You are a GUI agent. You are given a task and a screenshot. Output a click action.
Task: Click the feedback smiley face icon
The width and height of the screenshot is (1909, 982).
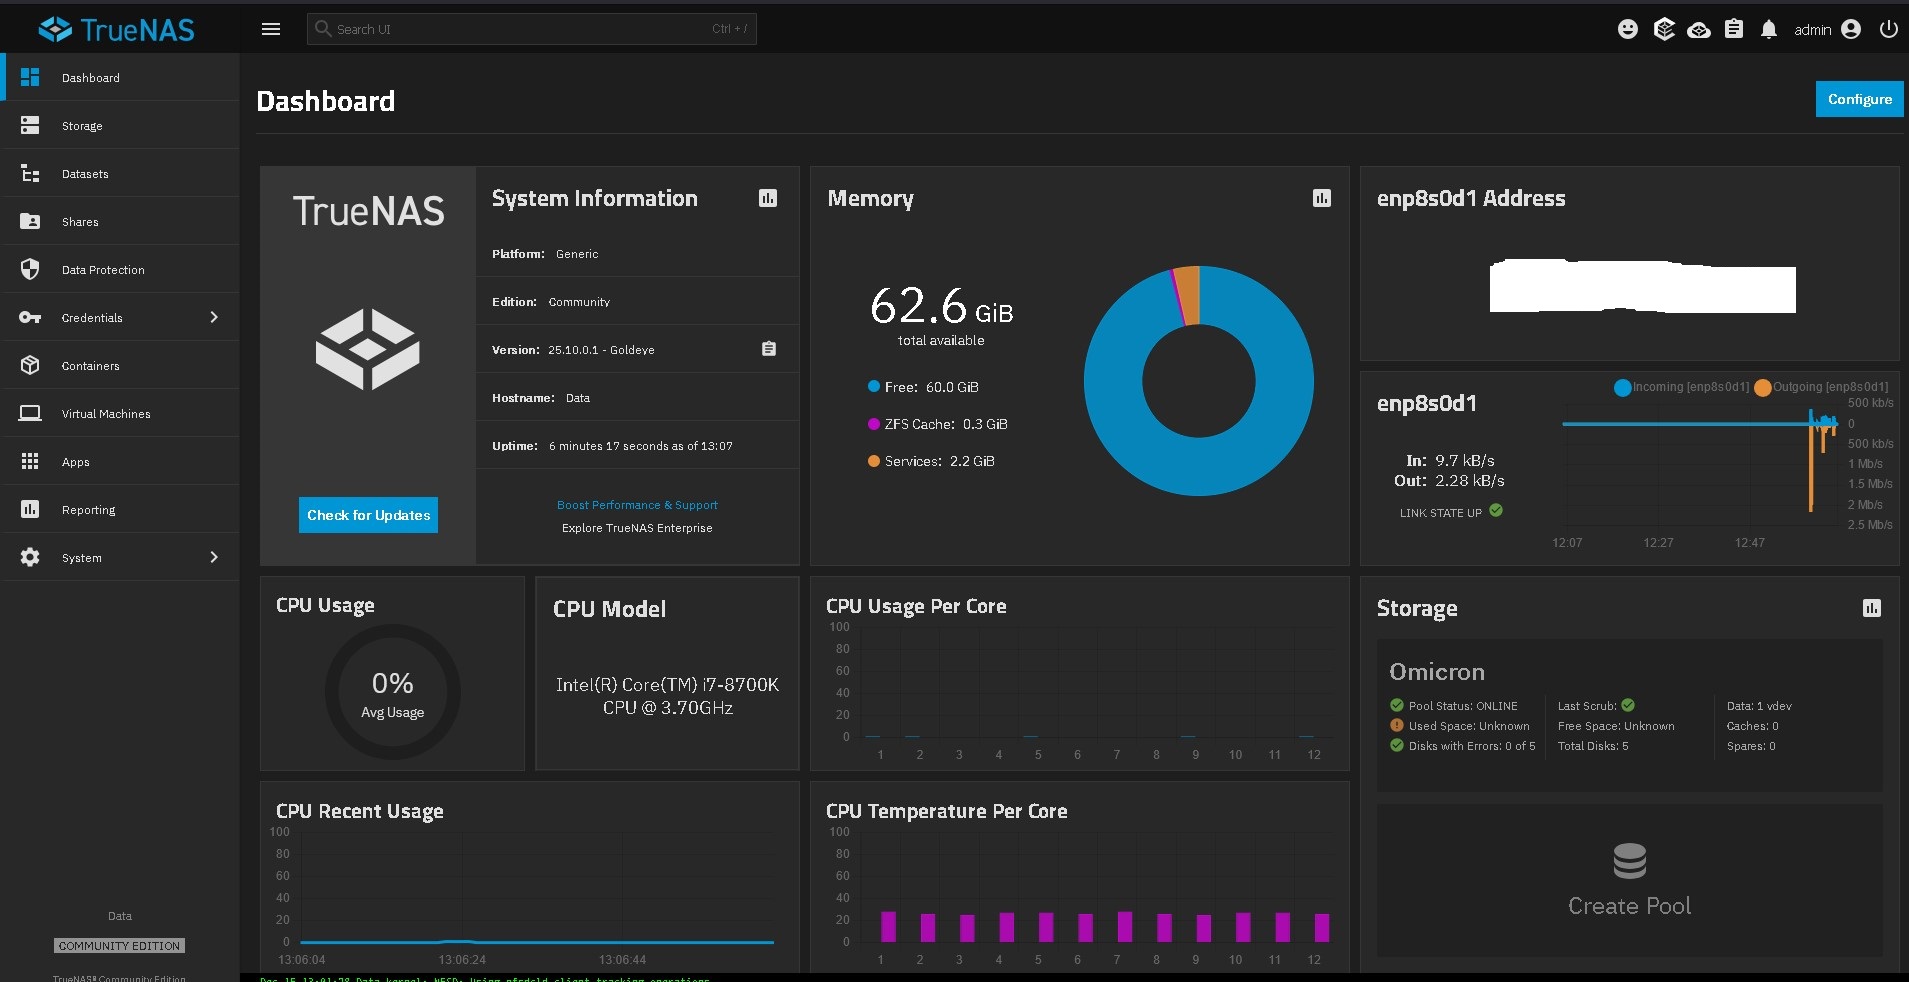point(1628,29)
